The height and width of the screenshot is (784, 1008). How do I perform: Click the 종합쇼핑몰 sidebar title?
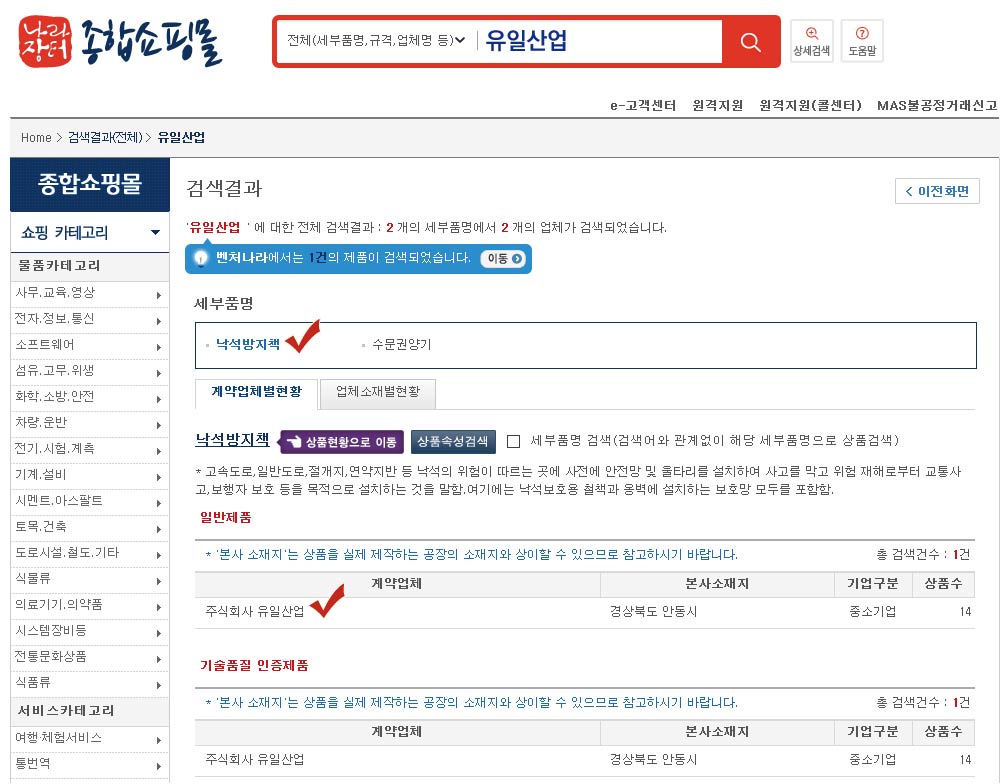pos(90,184)
